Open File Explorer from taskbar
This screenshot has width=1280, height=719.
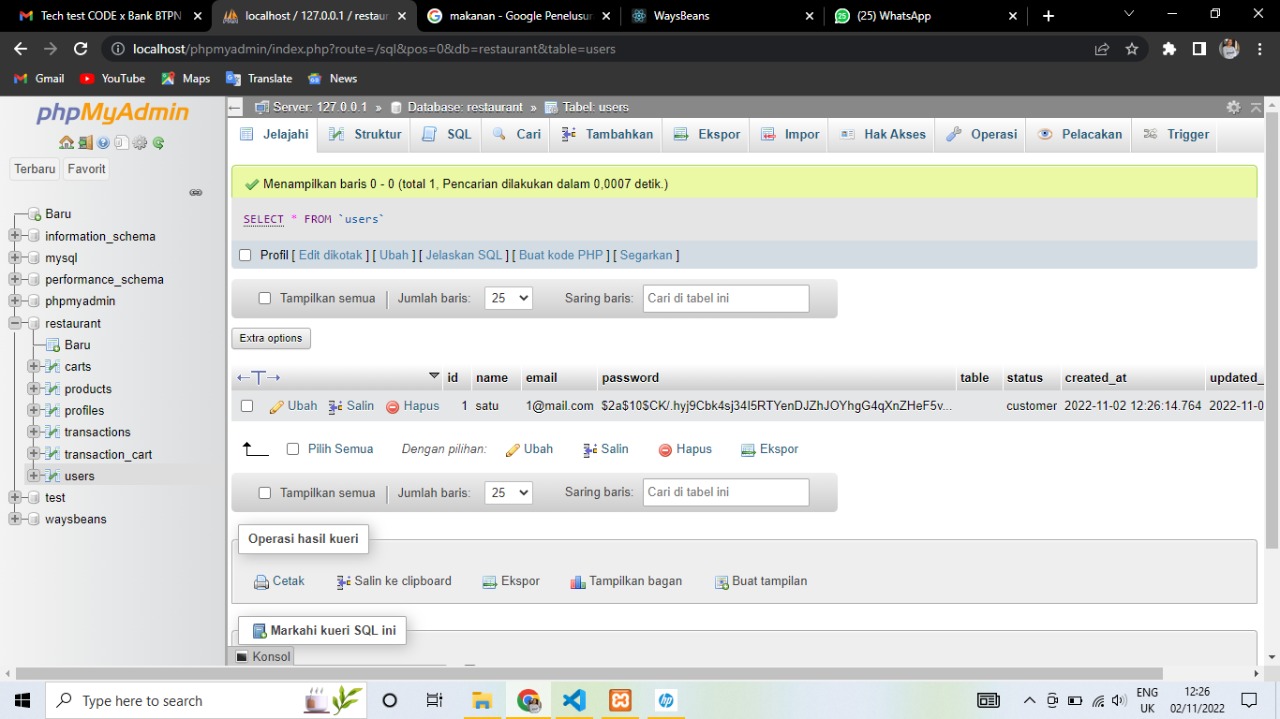[x=482, y=700]
